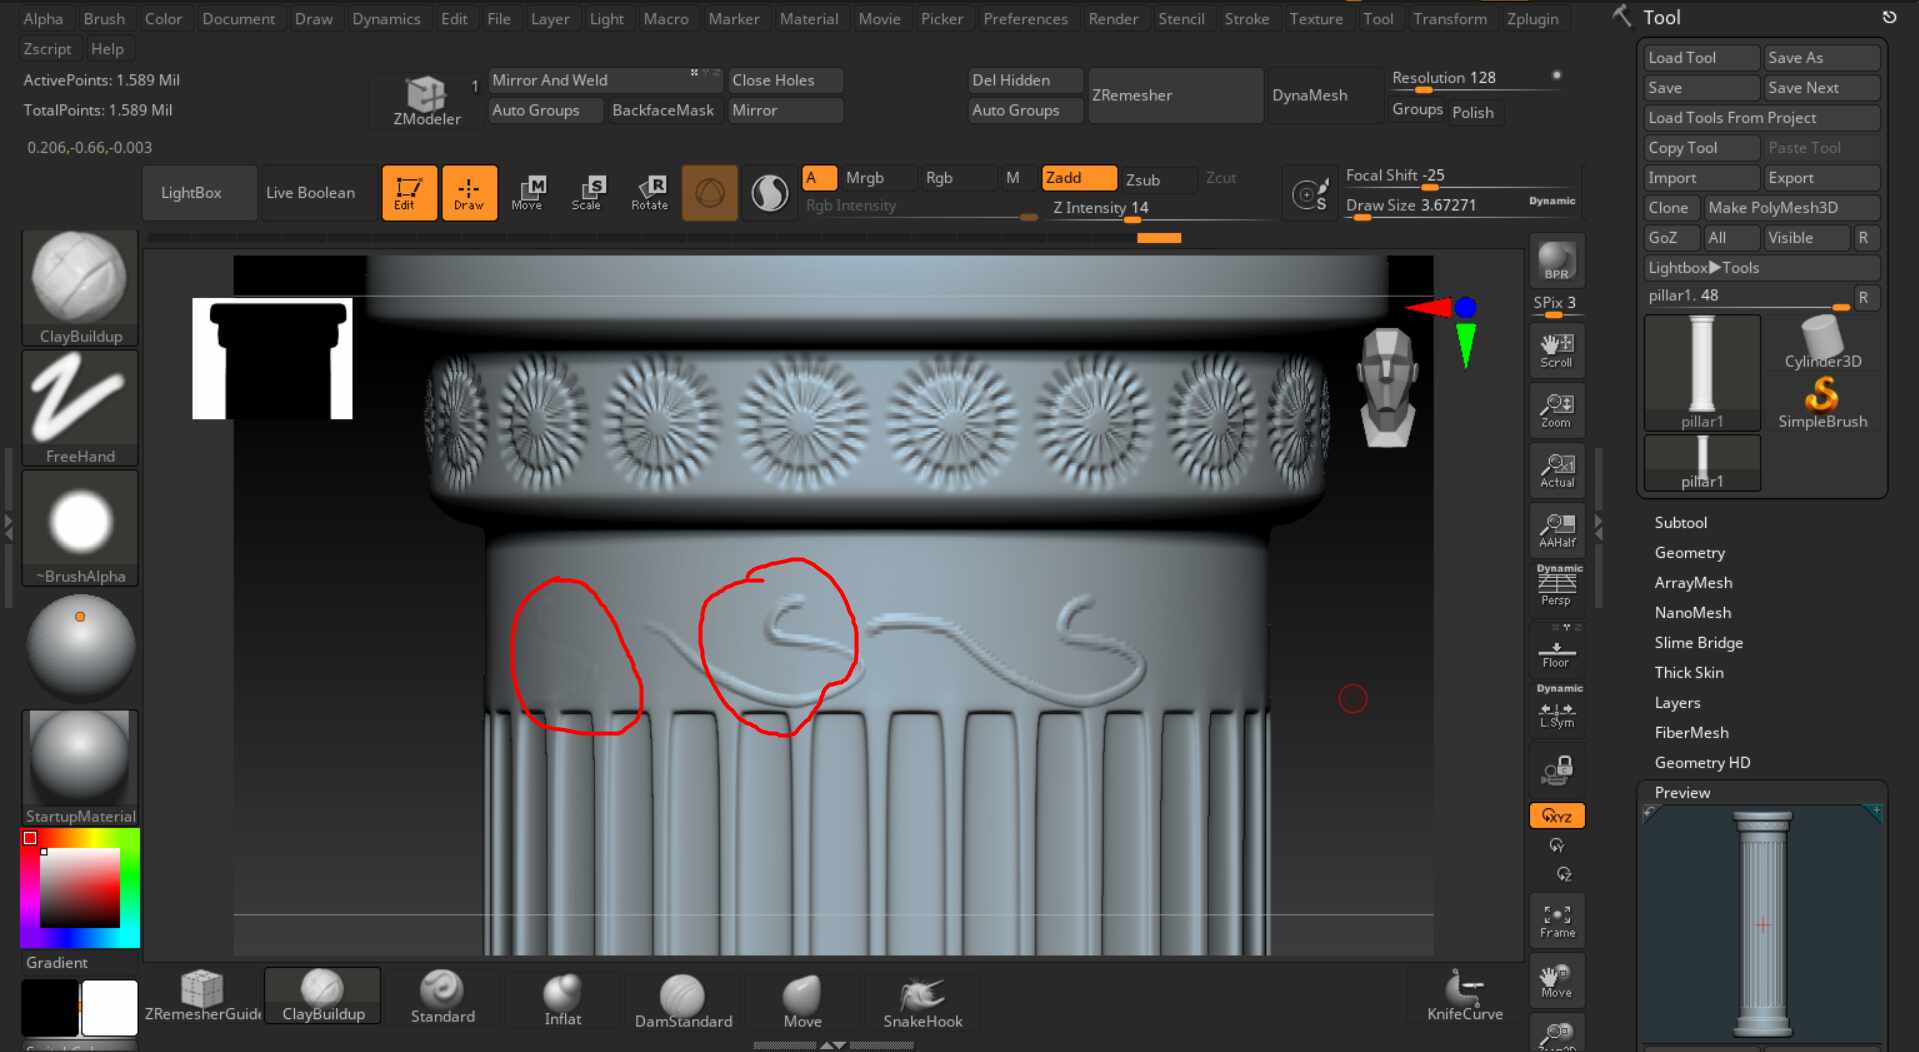
Task: Select the SnakeHook brush
Action: click(922, 1002)
